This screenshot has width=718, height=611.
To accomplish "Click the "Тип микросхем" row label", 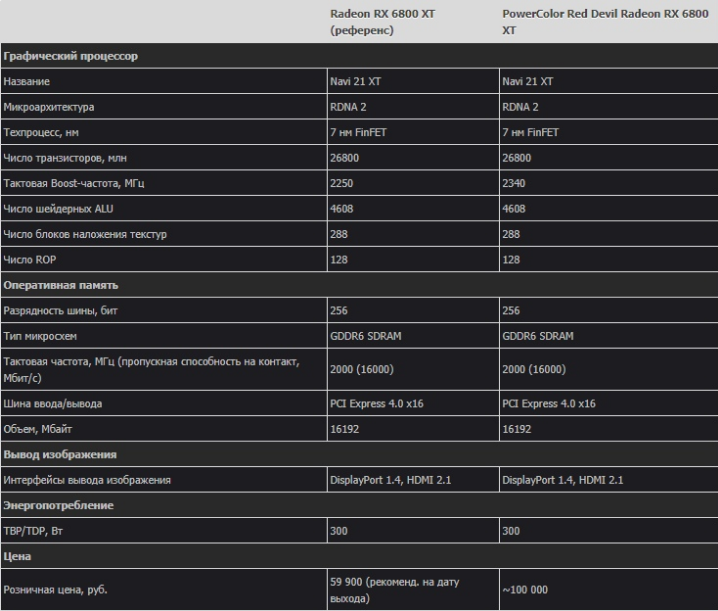I will click(x=40, y=336).
